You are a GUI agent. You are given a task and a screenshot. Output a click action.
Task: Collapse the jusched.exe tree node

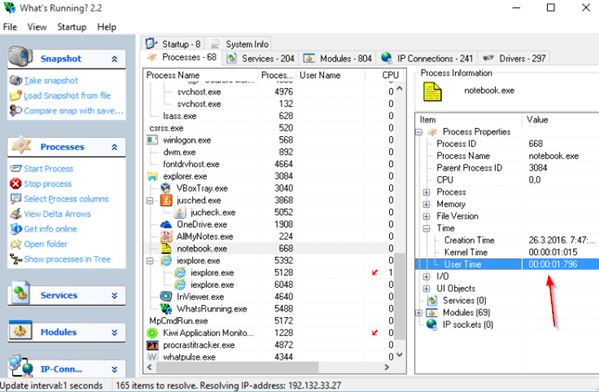[150, 200]
